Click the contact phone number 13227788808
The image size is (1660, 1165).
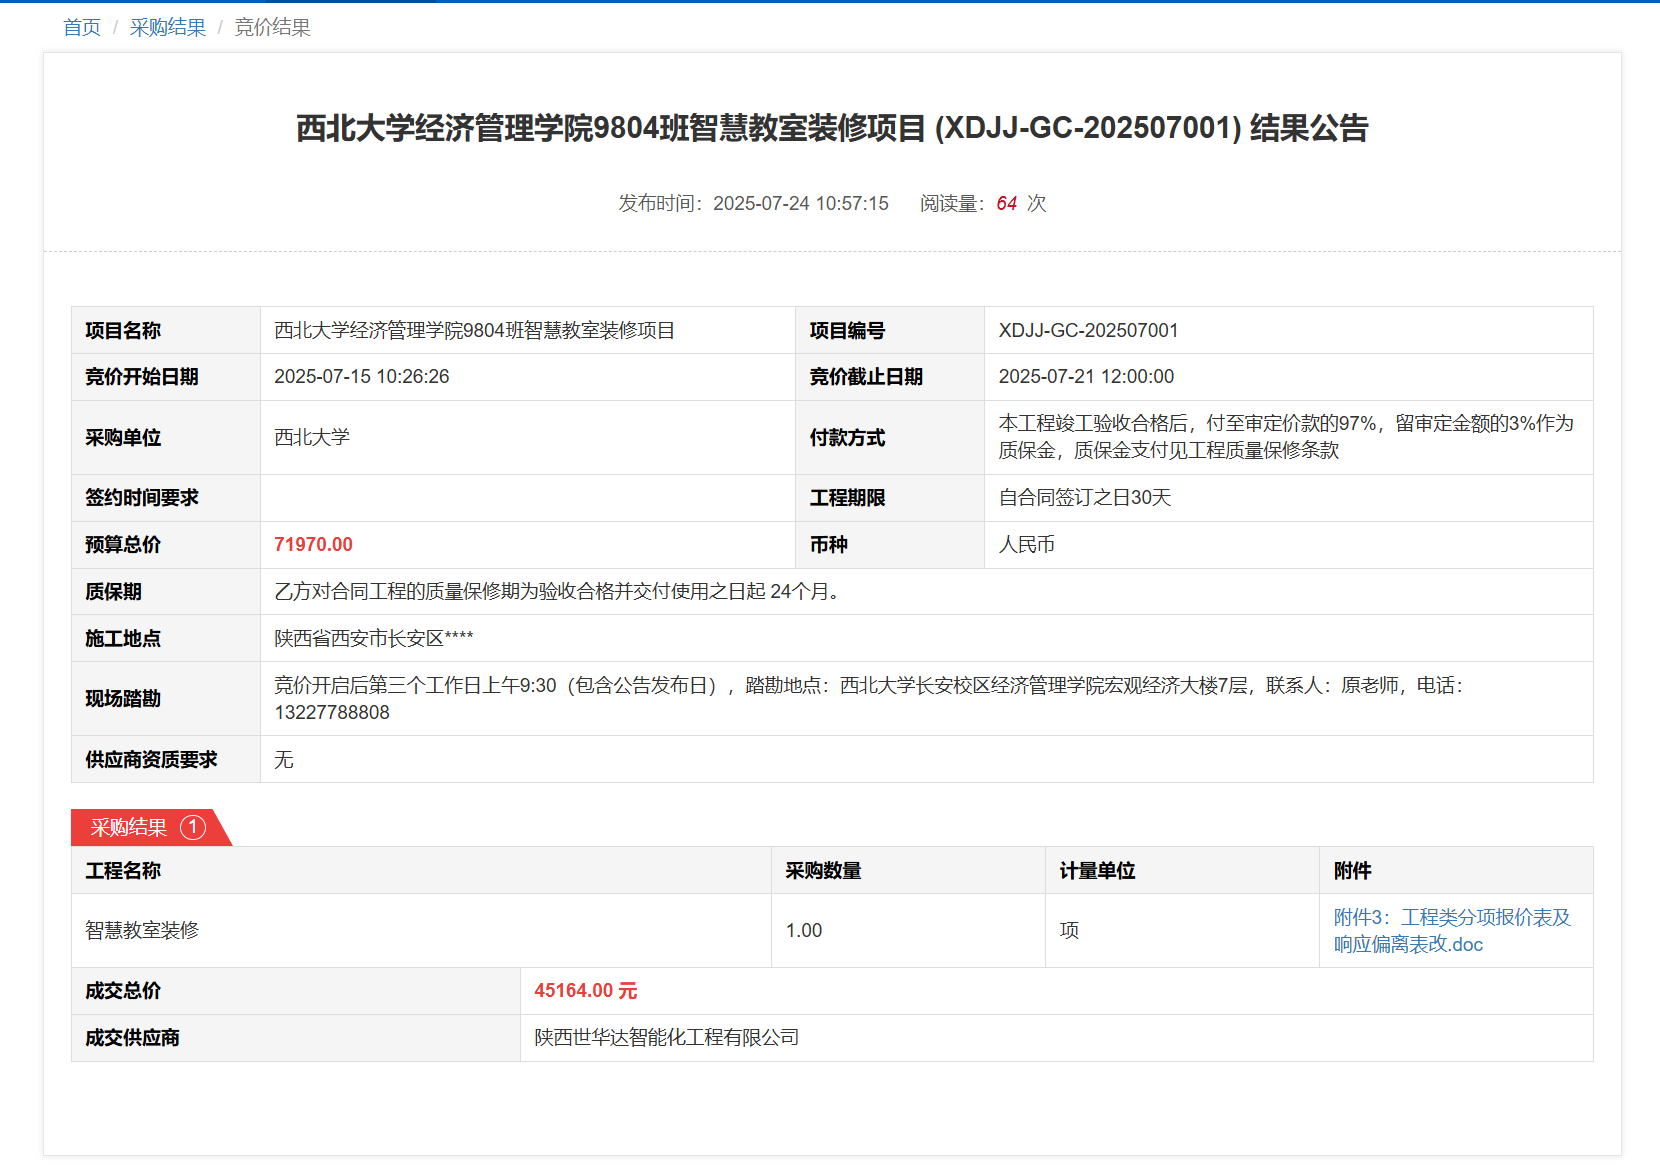click(332, 713)
